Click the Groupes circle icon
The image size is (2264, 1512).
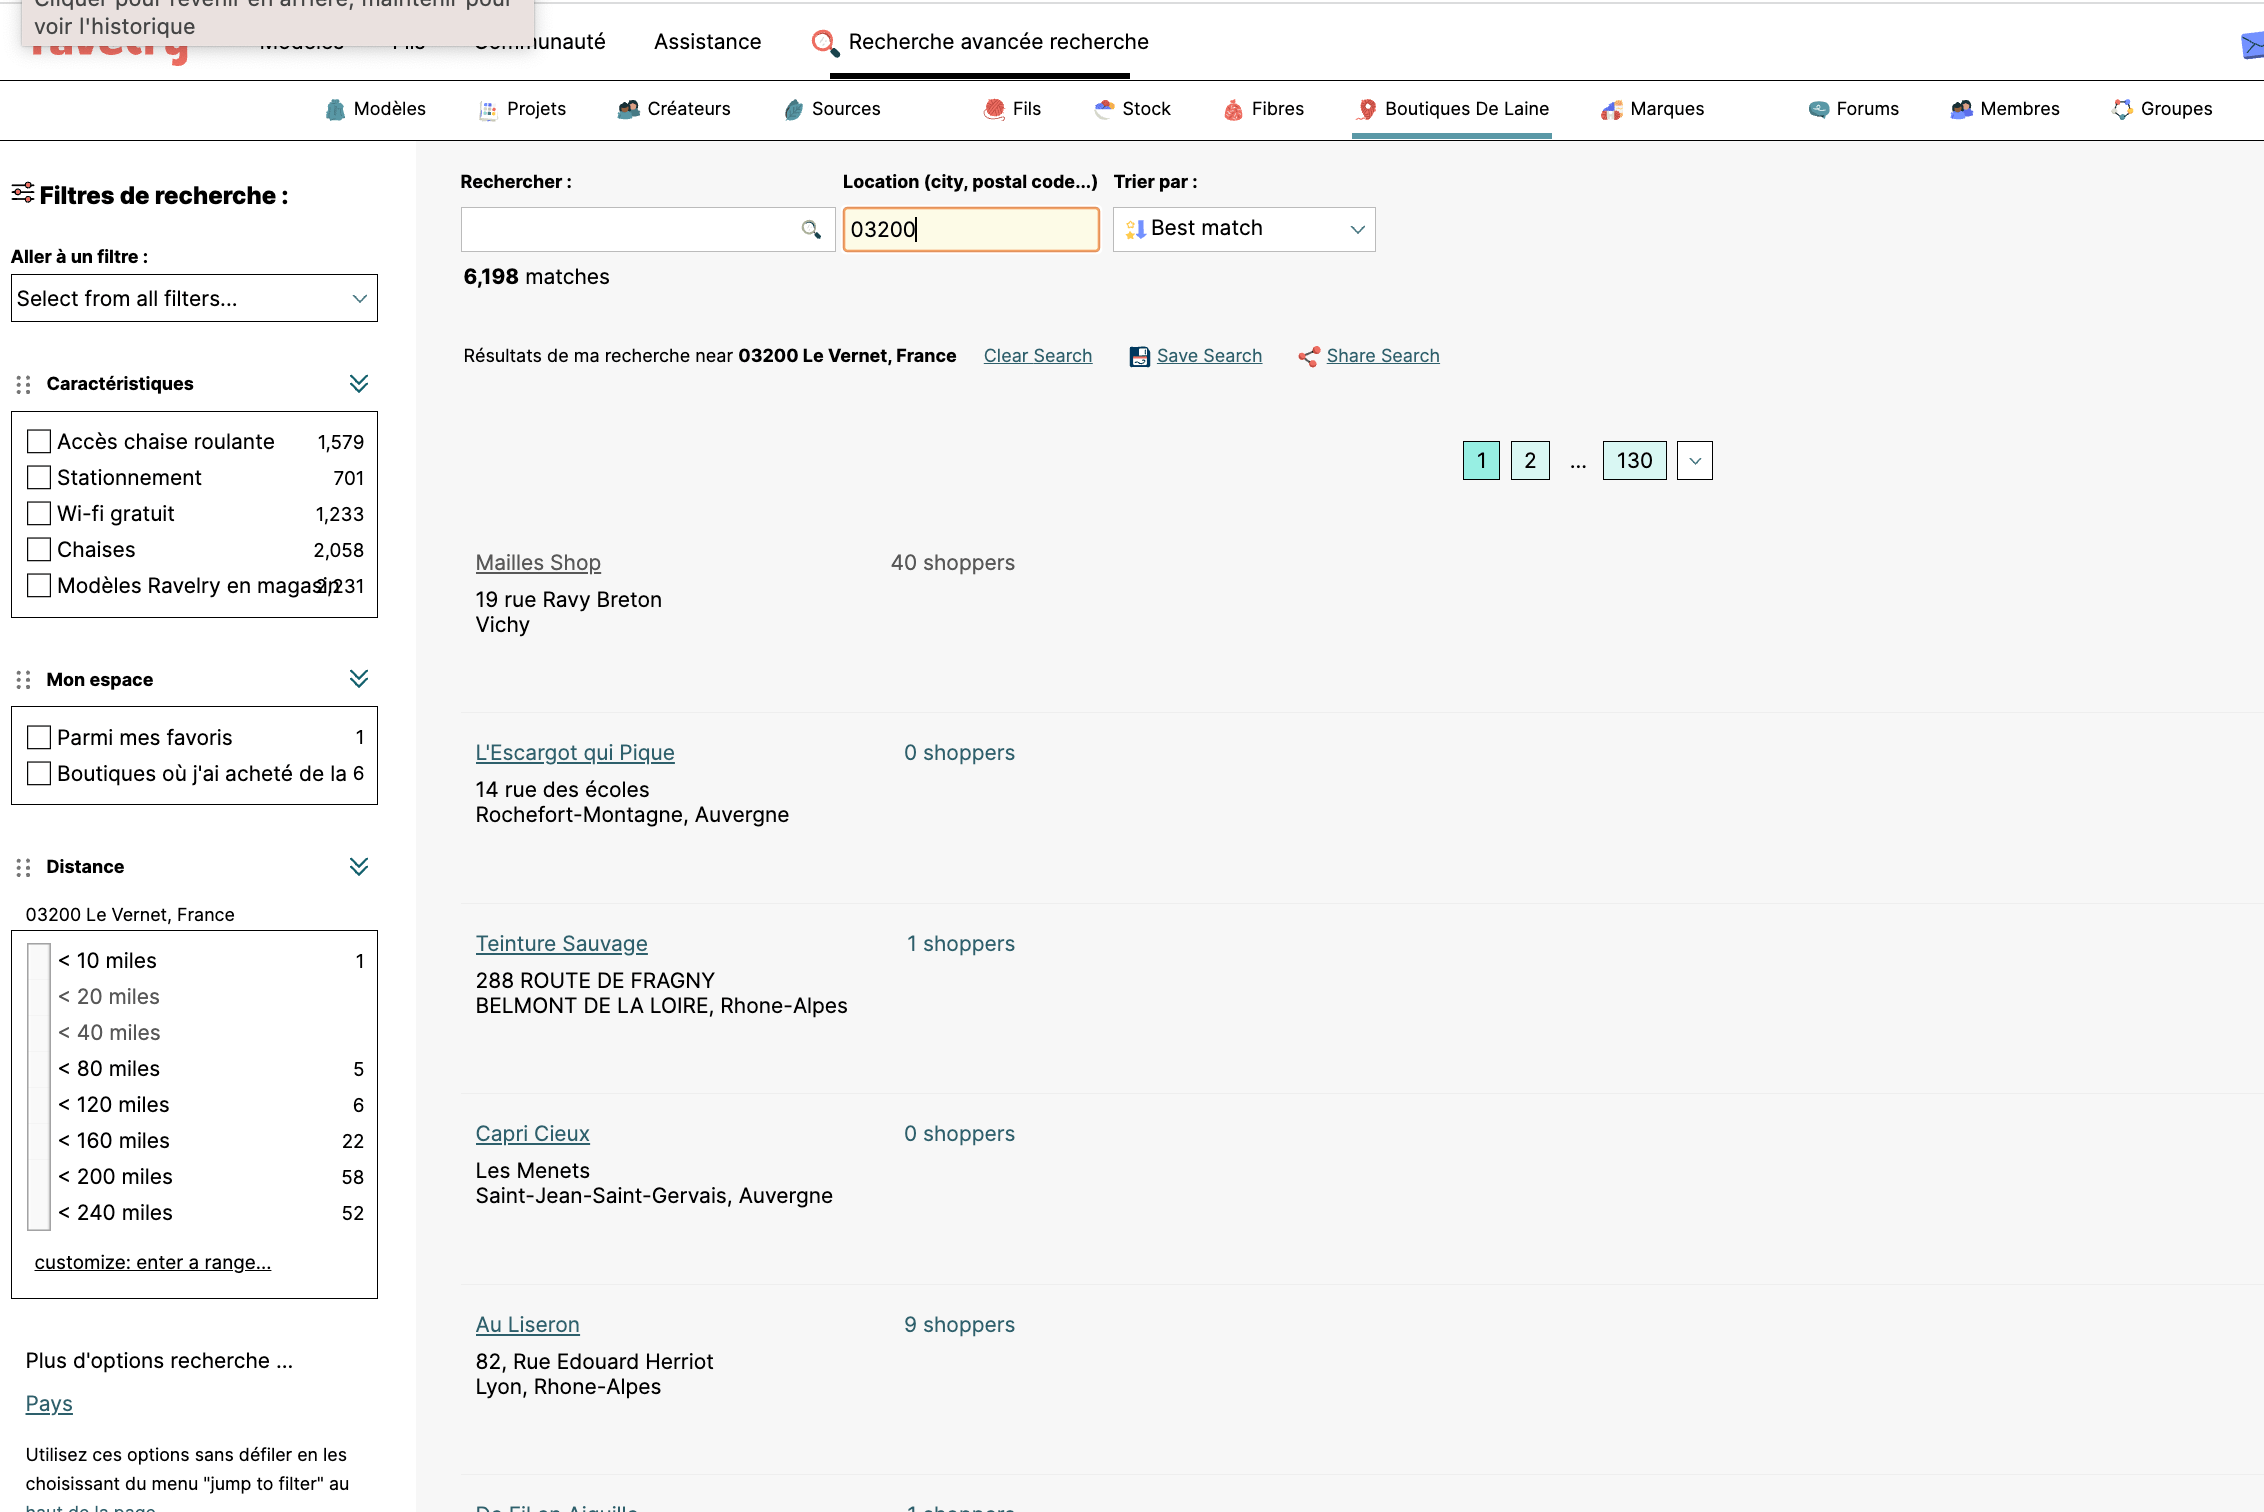coord(2122,109)
